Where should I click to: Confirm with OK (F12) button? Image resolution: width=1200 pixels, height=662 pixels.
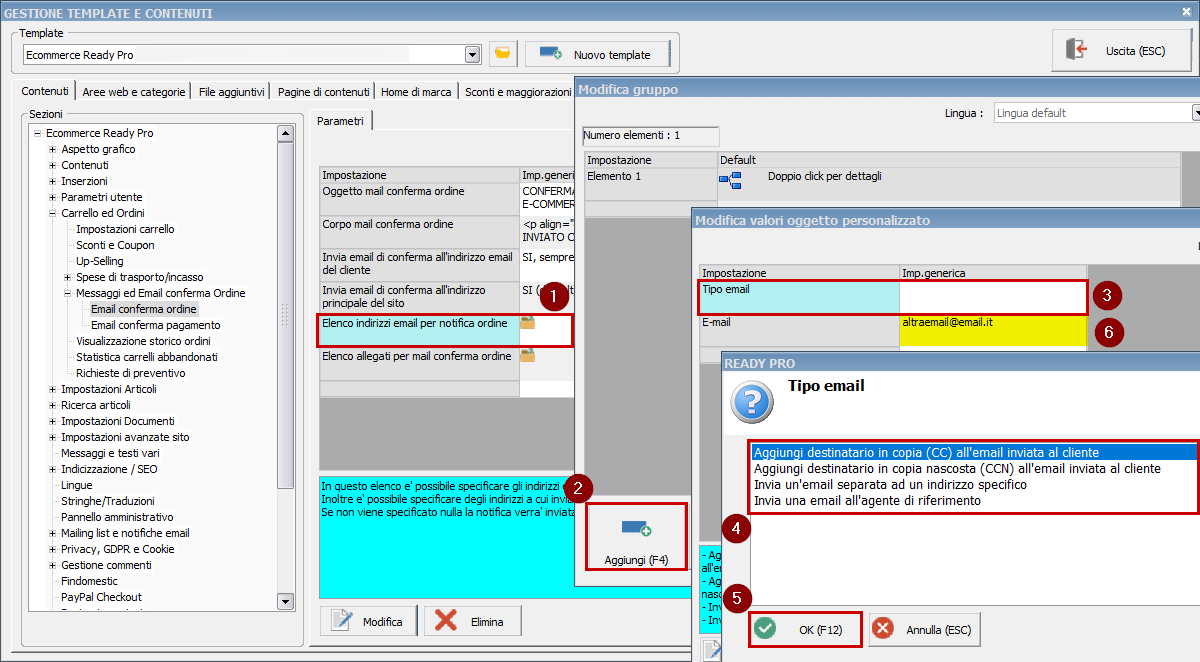[805, 629]
